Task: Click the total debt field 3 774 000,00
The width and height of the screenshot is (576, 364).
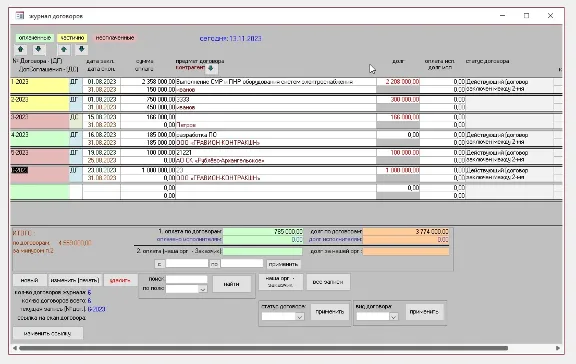Action: pos(406,232)
